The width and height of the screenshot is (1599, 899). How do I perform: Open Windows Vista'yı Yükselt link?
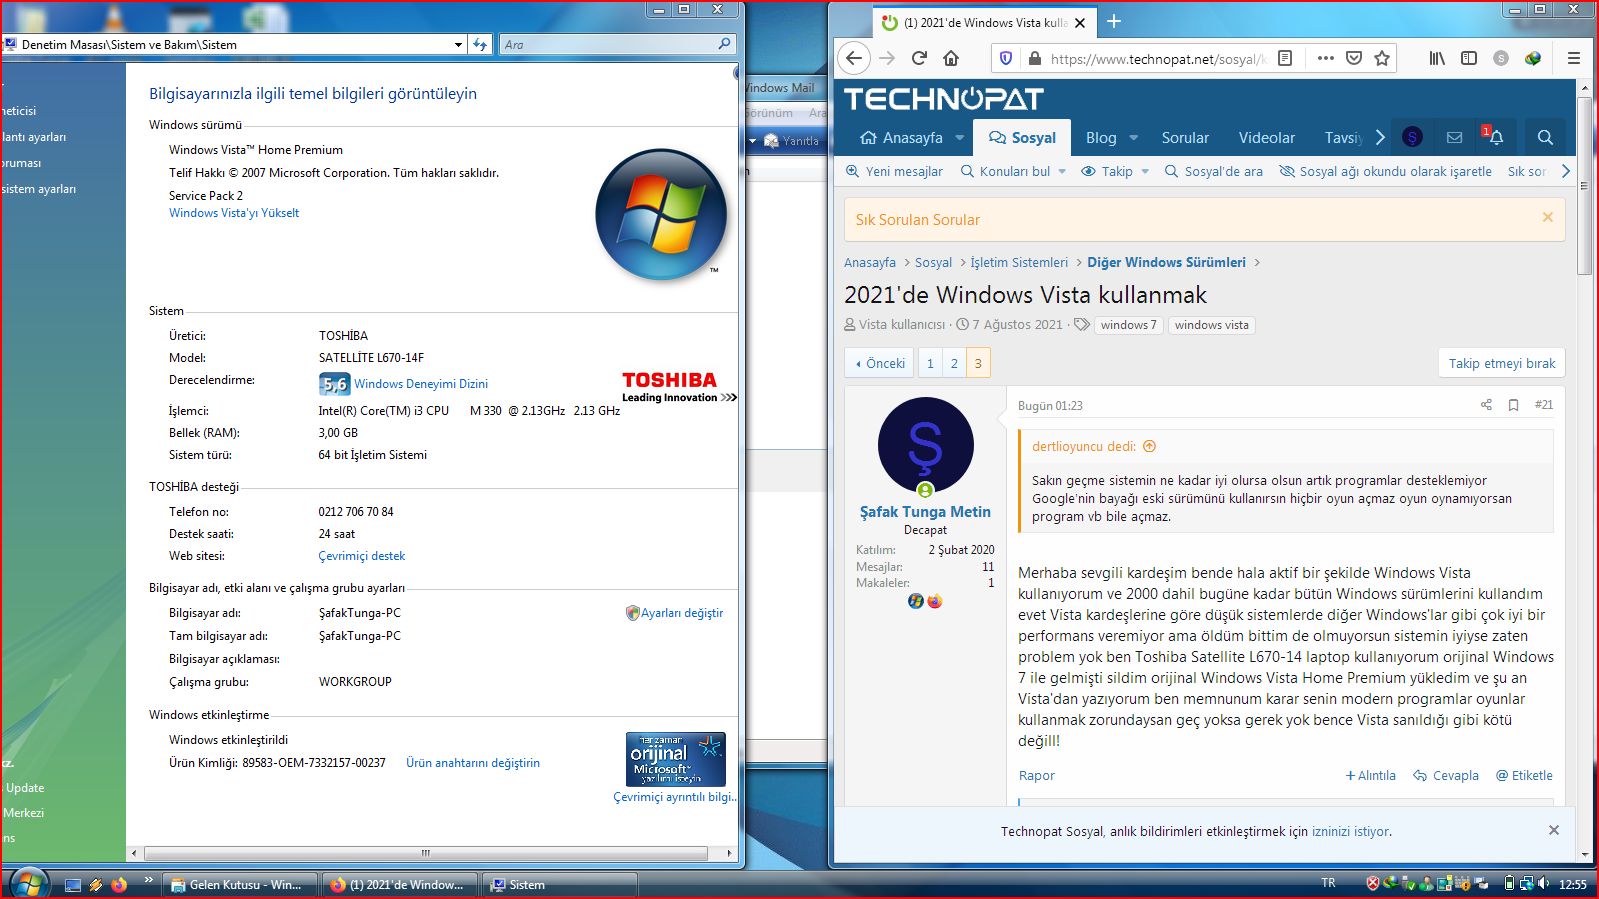coord(234,213)
